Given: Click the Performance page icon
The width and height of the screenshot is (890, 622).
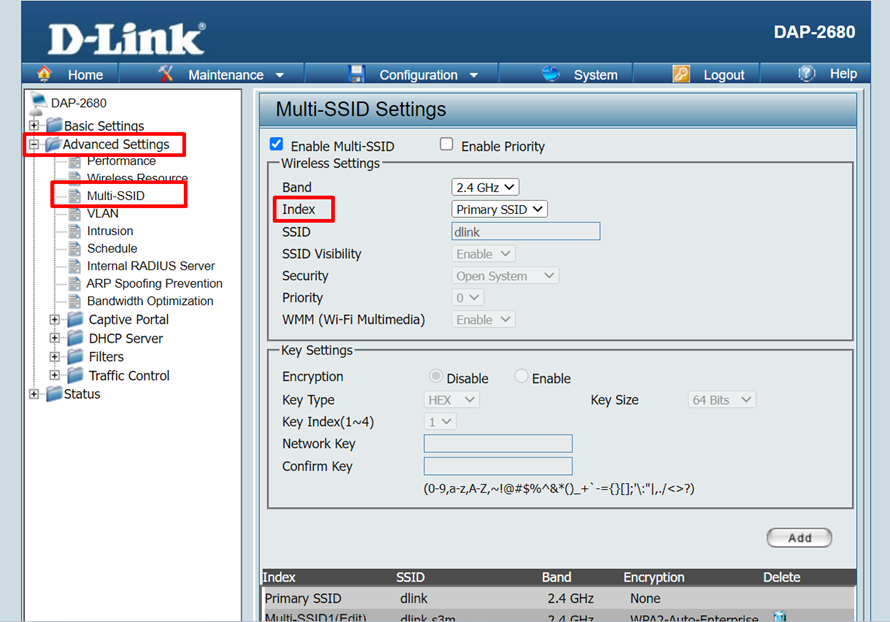Looking at the screenshot, I should coord(74,161).
